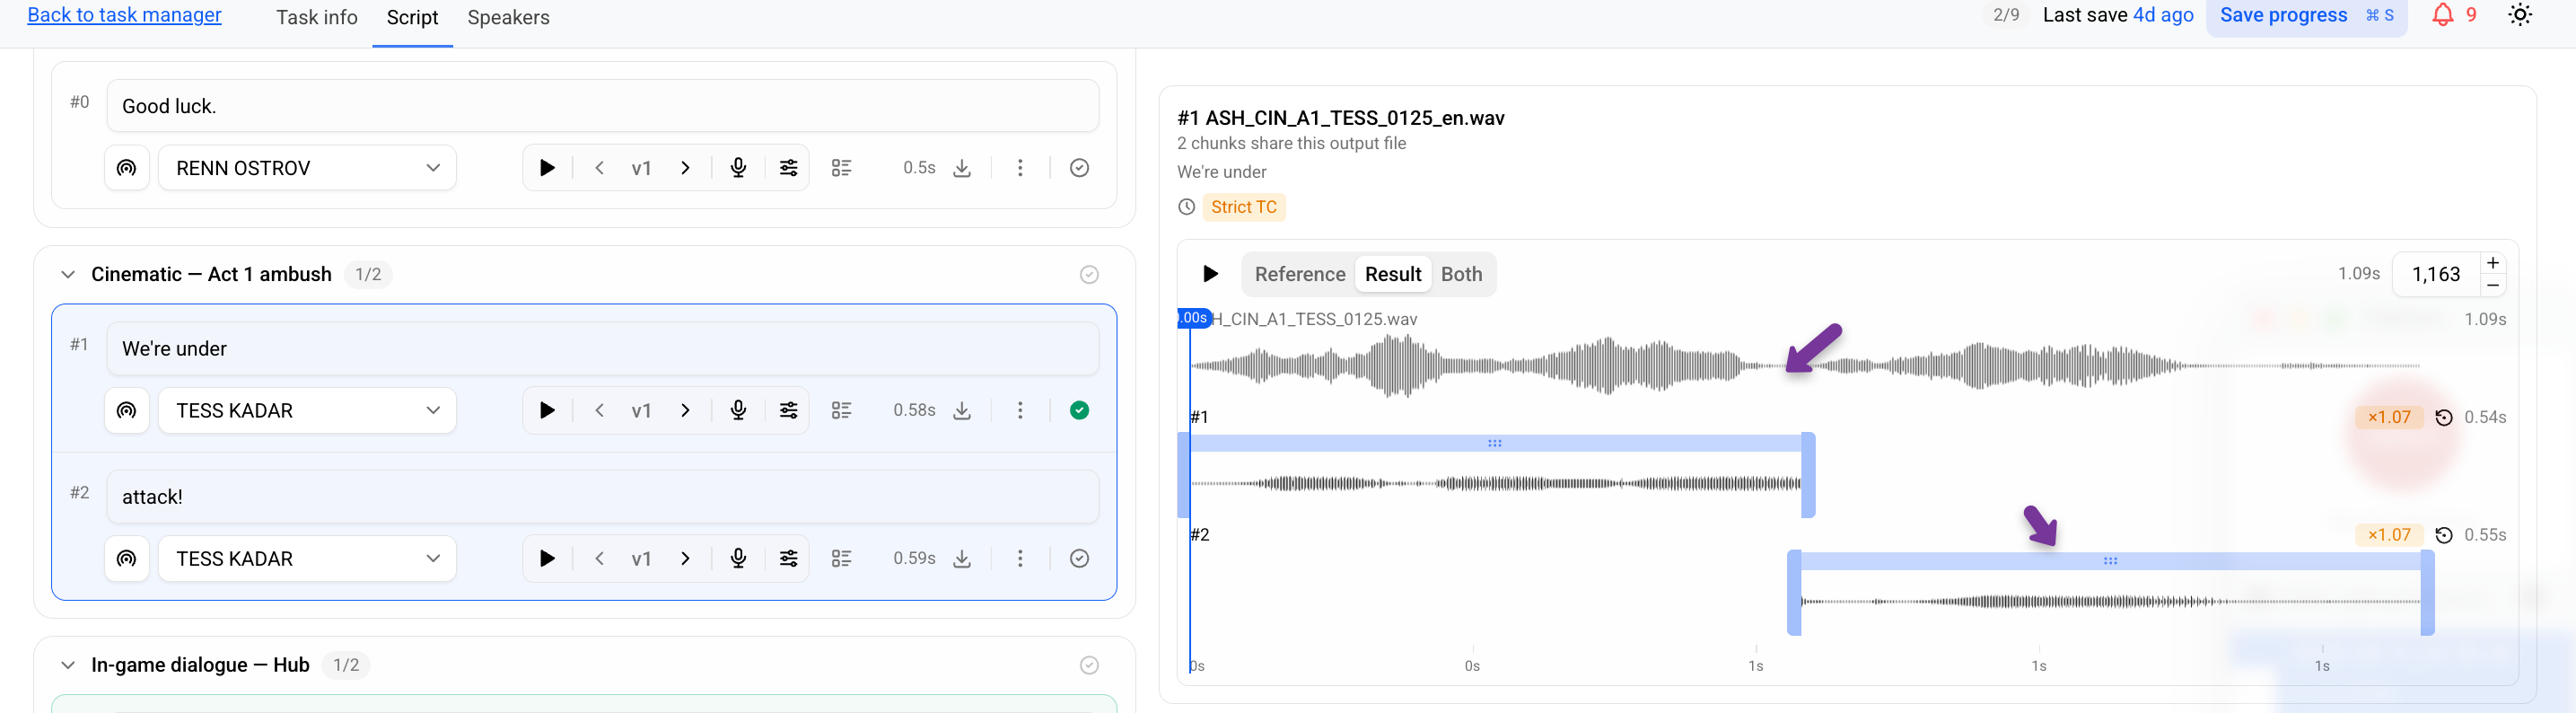Open the takes list for 'Good luck.' line
The image size is (2576, 713).
[x=841, y=168]
